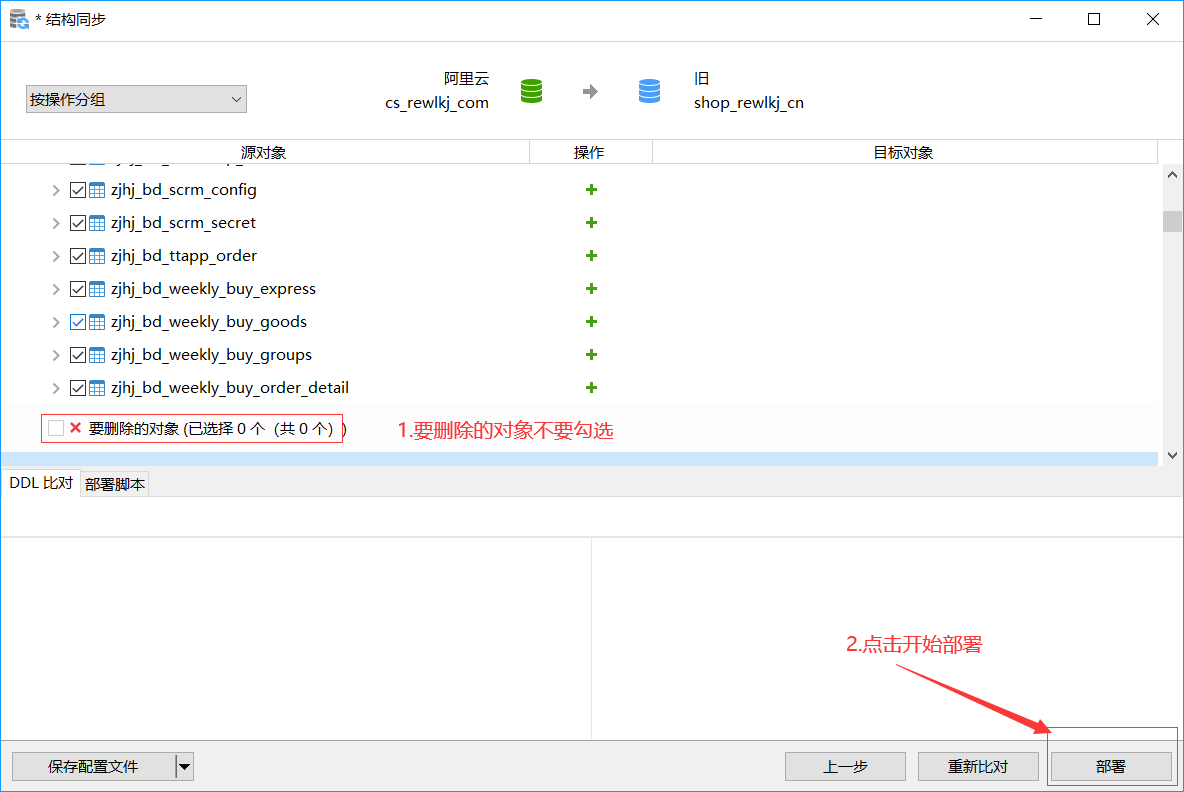Click the green source database icon

(x=531, y=91)
